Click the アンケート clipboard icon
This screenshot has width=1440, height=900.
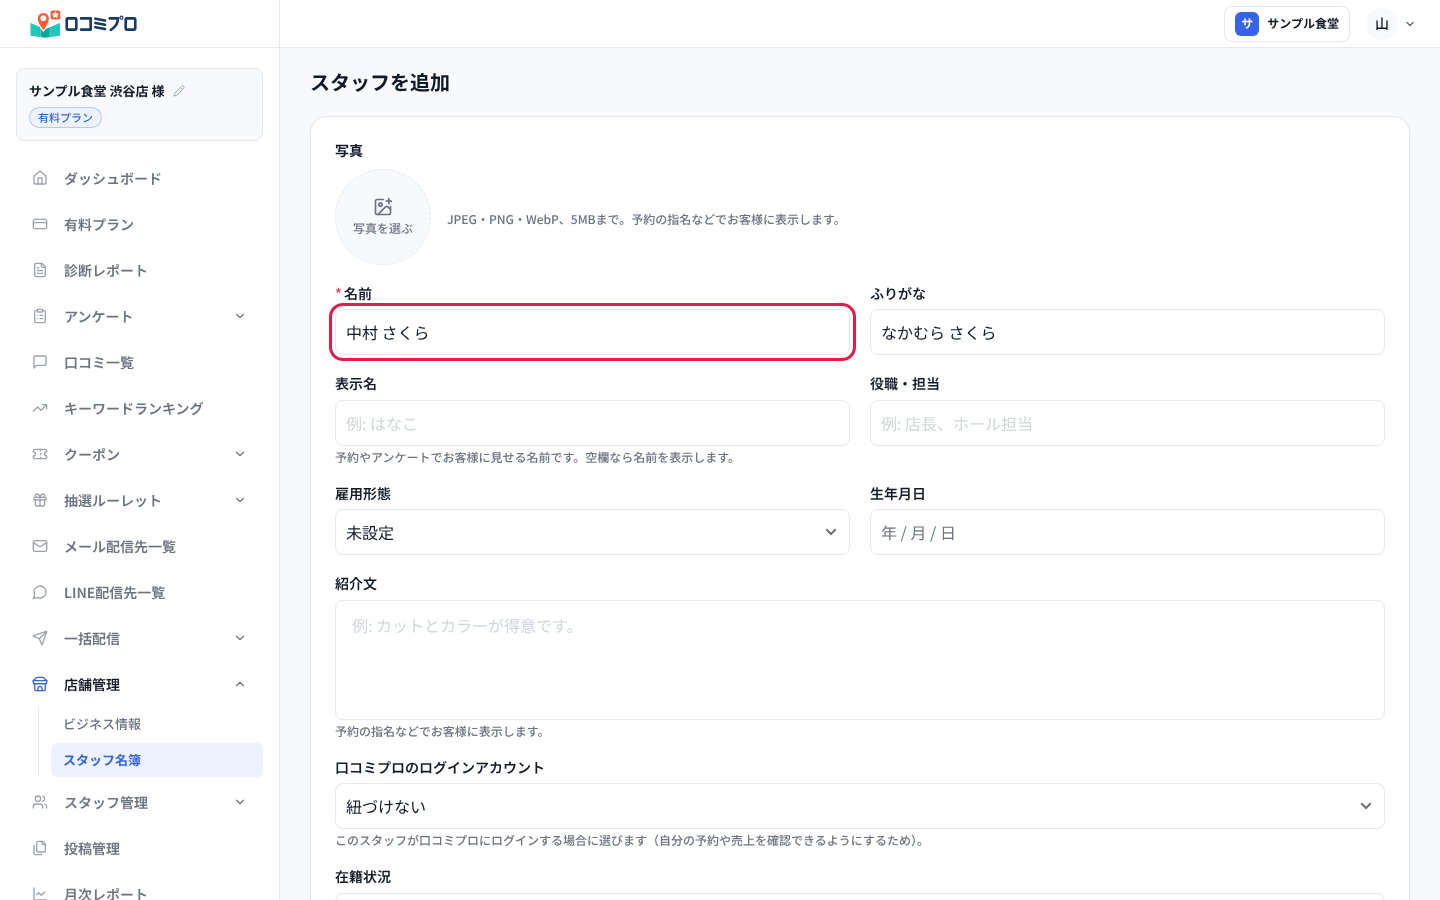pyautogui.click(x=40, y=316)
